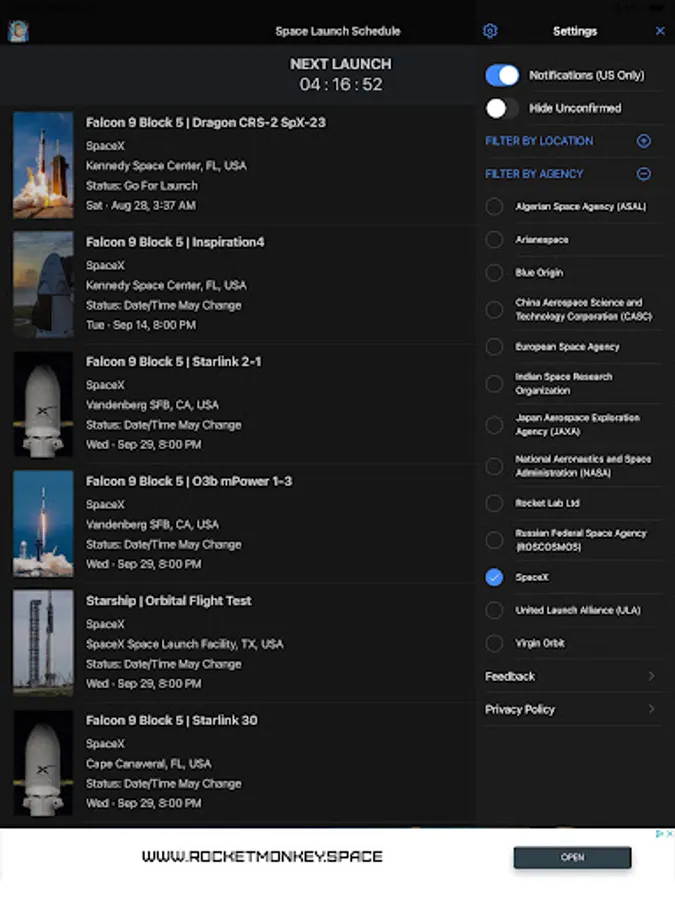675x900 pixels.
Task: Select Algerian Space Agency (ASAL) filter
Action: 494,207
